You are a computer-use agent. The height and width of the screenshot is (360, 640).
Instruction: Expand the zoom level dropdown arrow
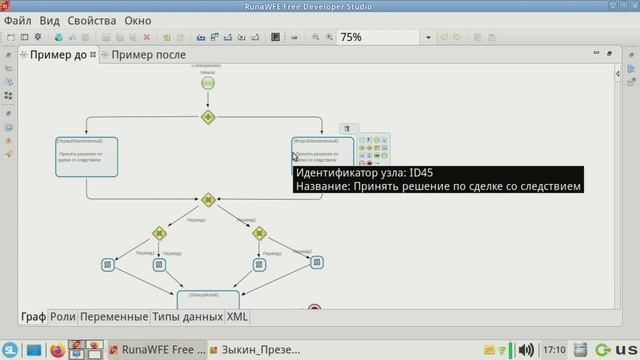click(428, 38)
